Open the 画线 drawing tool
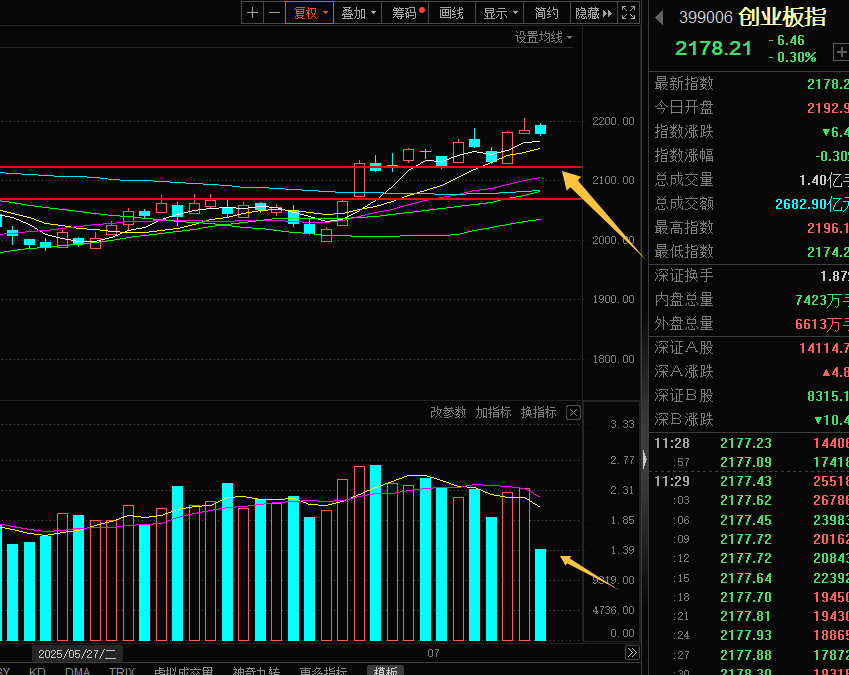 click(x=452, y=13)
